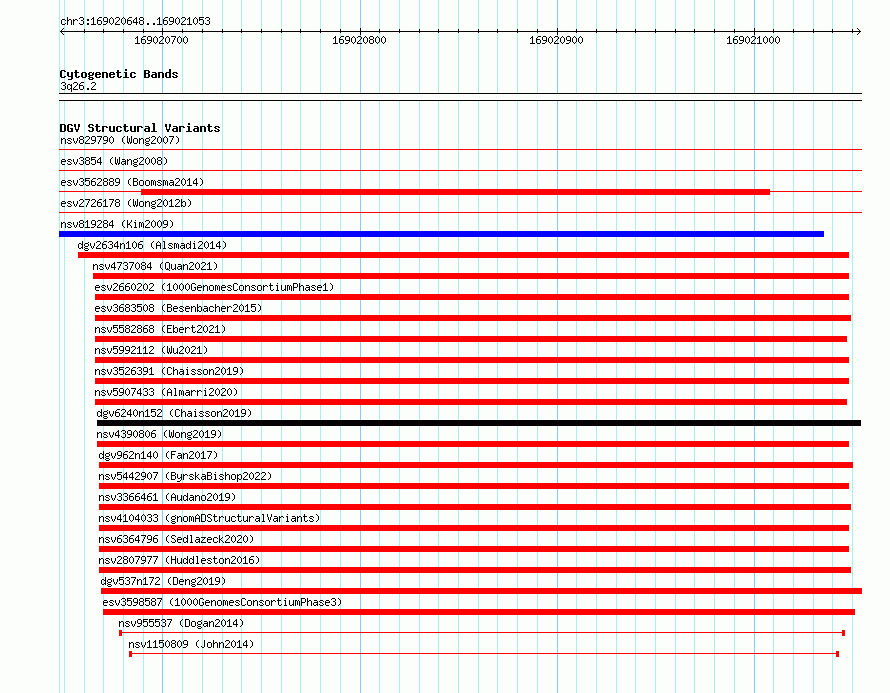Open the nsv819284 (Kim2009) label
Viewport: 890px width, 693px height.
(117, 224)
